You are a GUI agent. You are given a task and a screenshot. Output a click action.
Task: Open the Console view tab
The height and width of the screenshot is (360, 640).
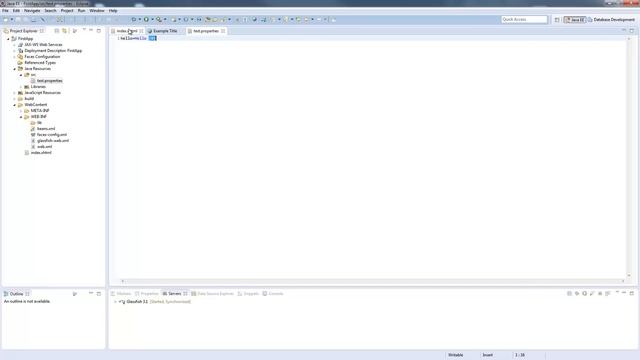273,294
